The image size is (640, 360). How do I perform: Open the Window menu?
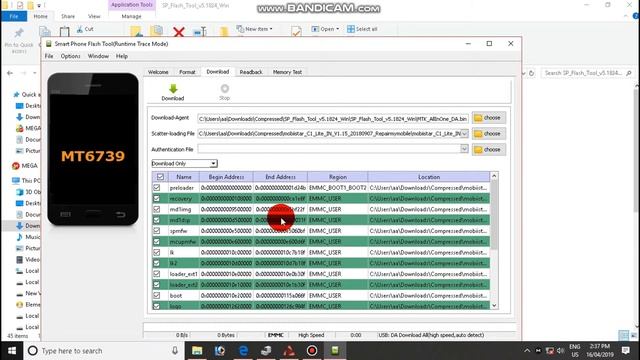click(98, 56)
